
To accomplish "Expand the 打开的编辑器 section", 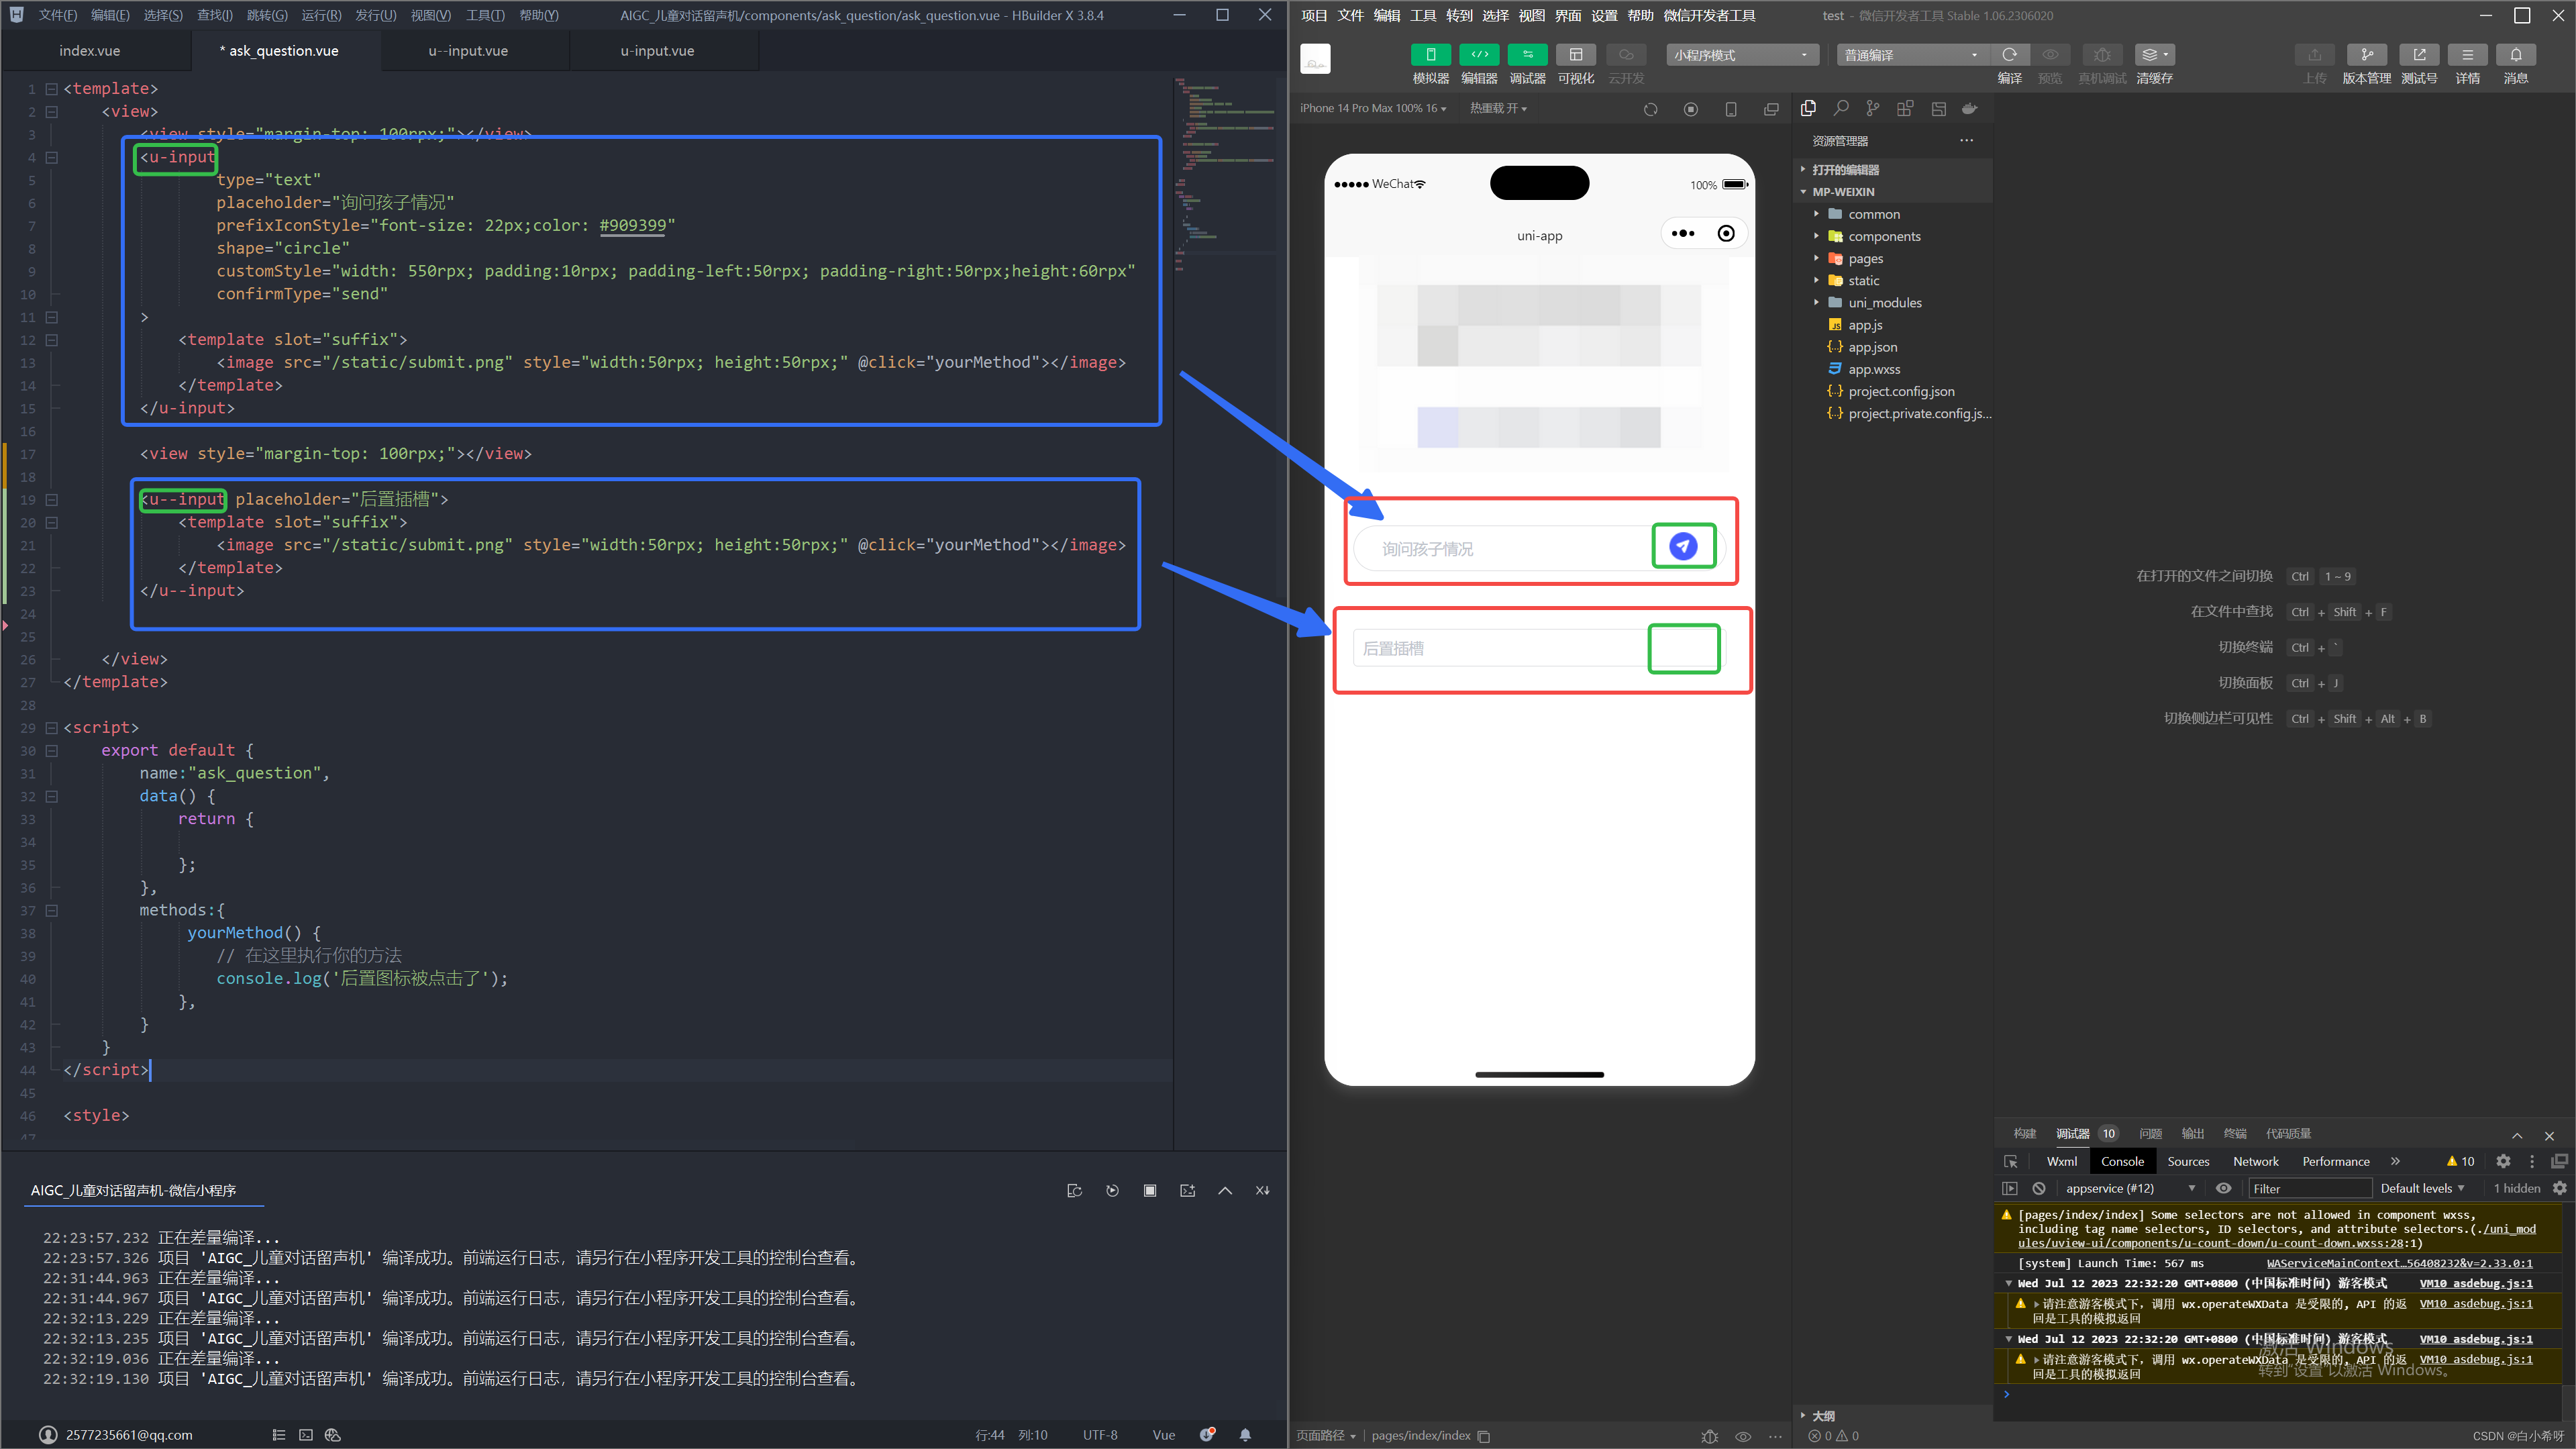I will (x=1845, y=170).
